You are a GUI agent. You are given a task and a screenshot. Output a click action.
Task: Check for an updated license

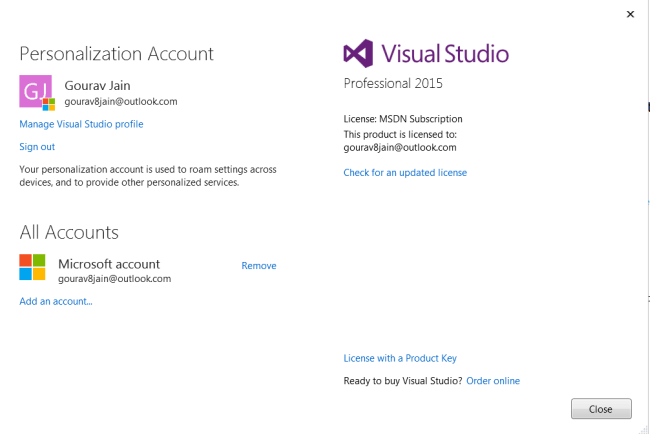click(x=405, y=172)
